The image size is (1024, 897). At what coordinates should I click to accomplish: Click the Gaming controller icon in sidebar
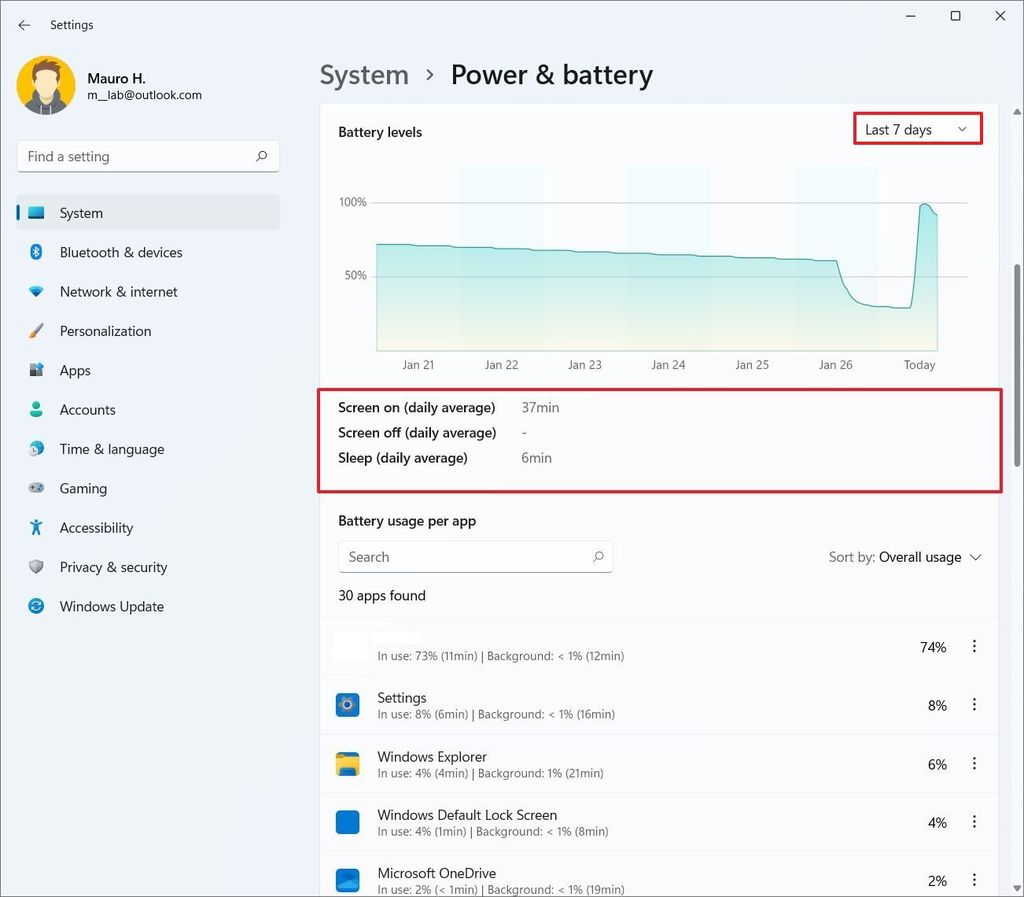33,488
